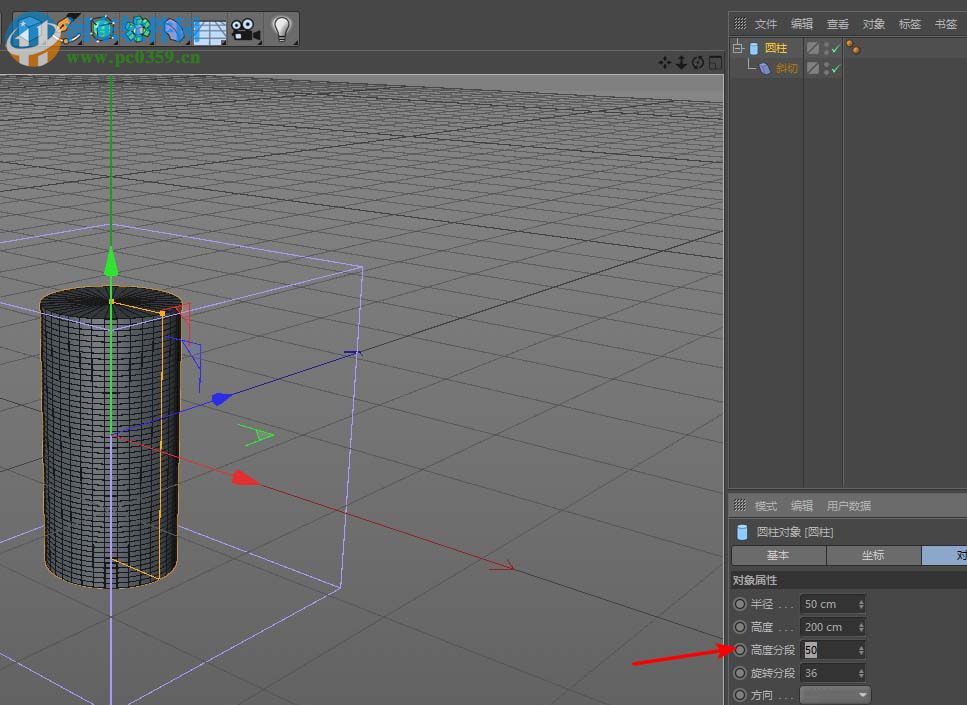Create a camera using the camera icon
The height and width of the screenshot is (705, 967).
243,28
